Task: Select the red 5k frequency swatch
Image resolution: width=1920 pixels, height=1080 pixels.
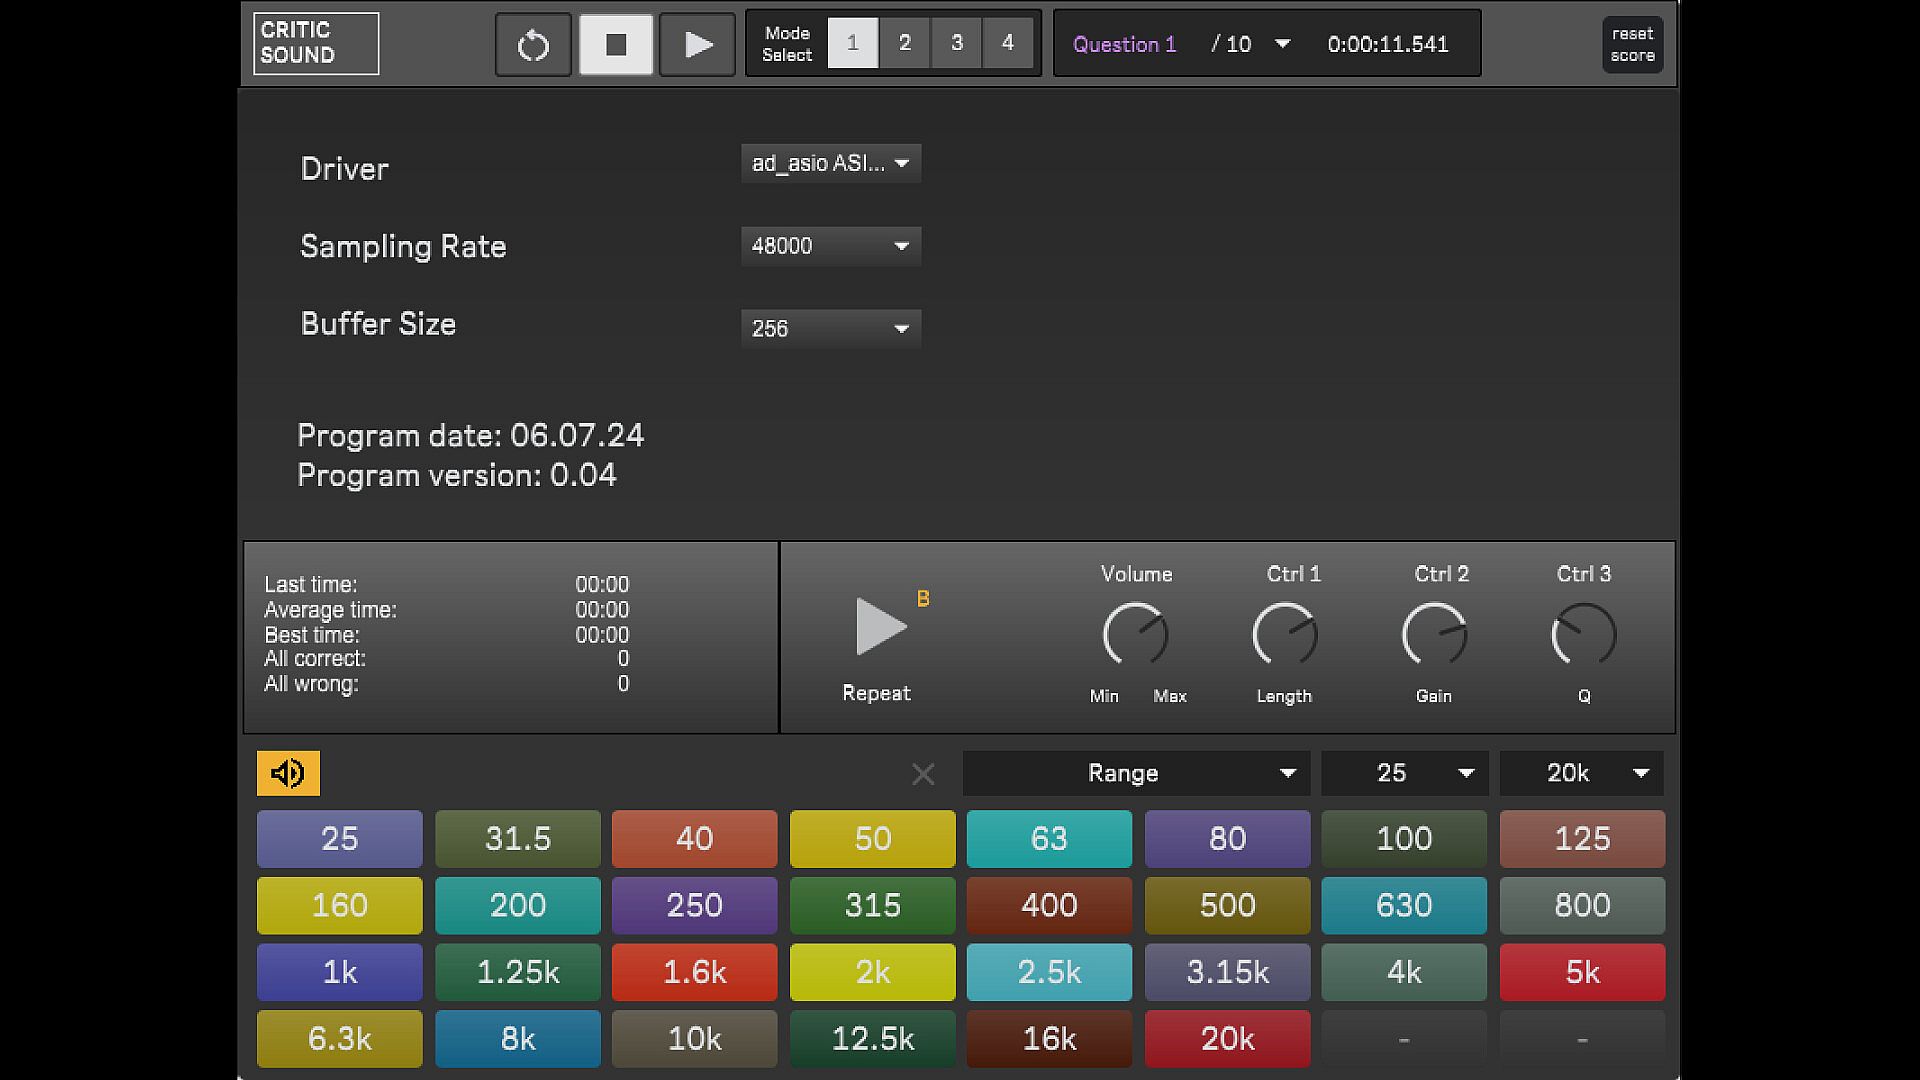Action: coord(1582,972)
